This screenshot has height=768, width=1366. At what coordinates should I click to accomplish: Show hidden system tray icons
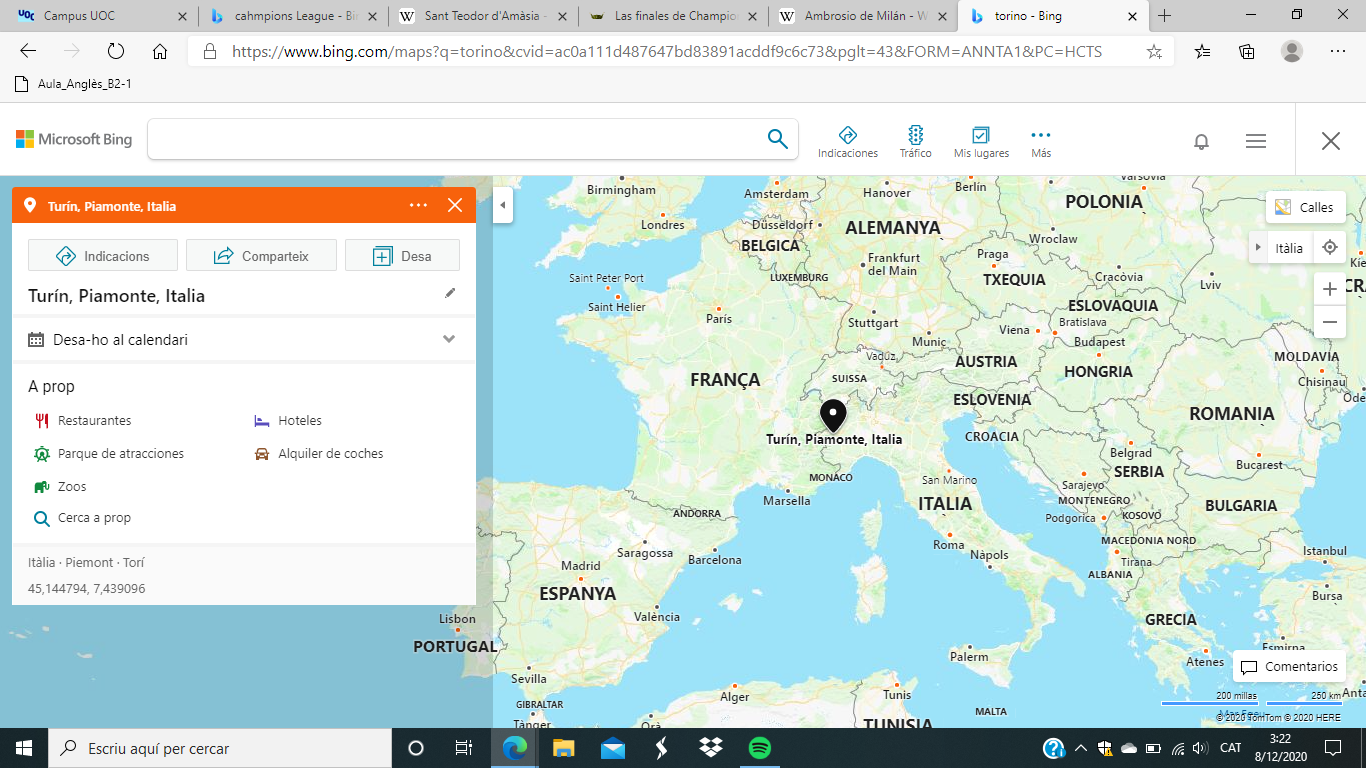tap(1081, 748)
